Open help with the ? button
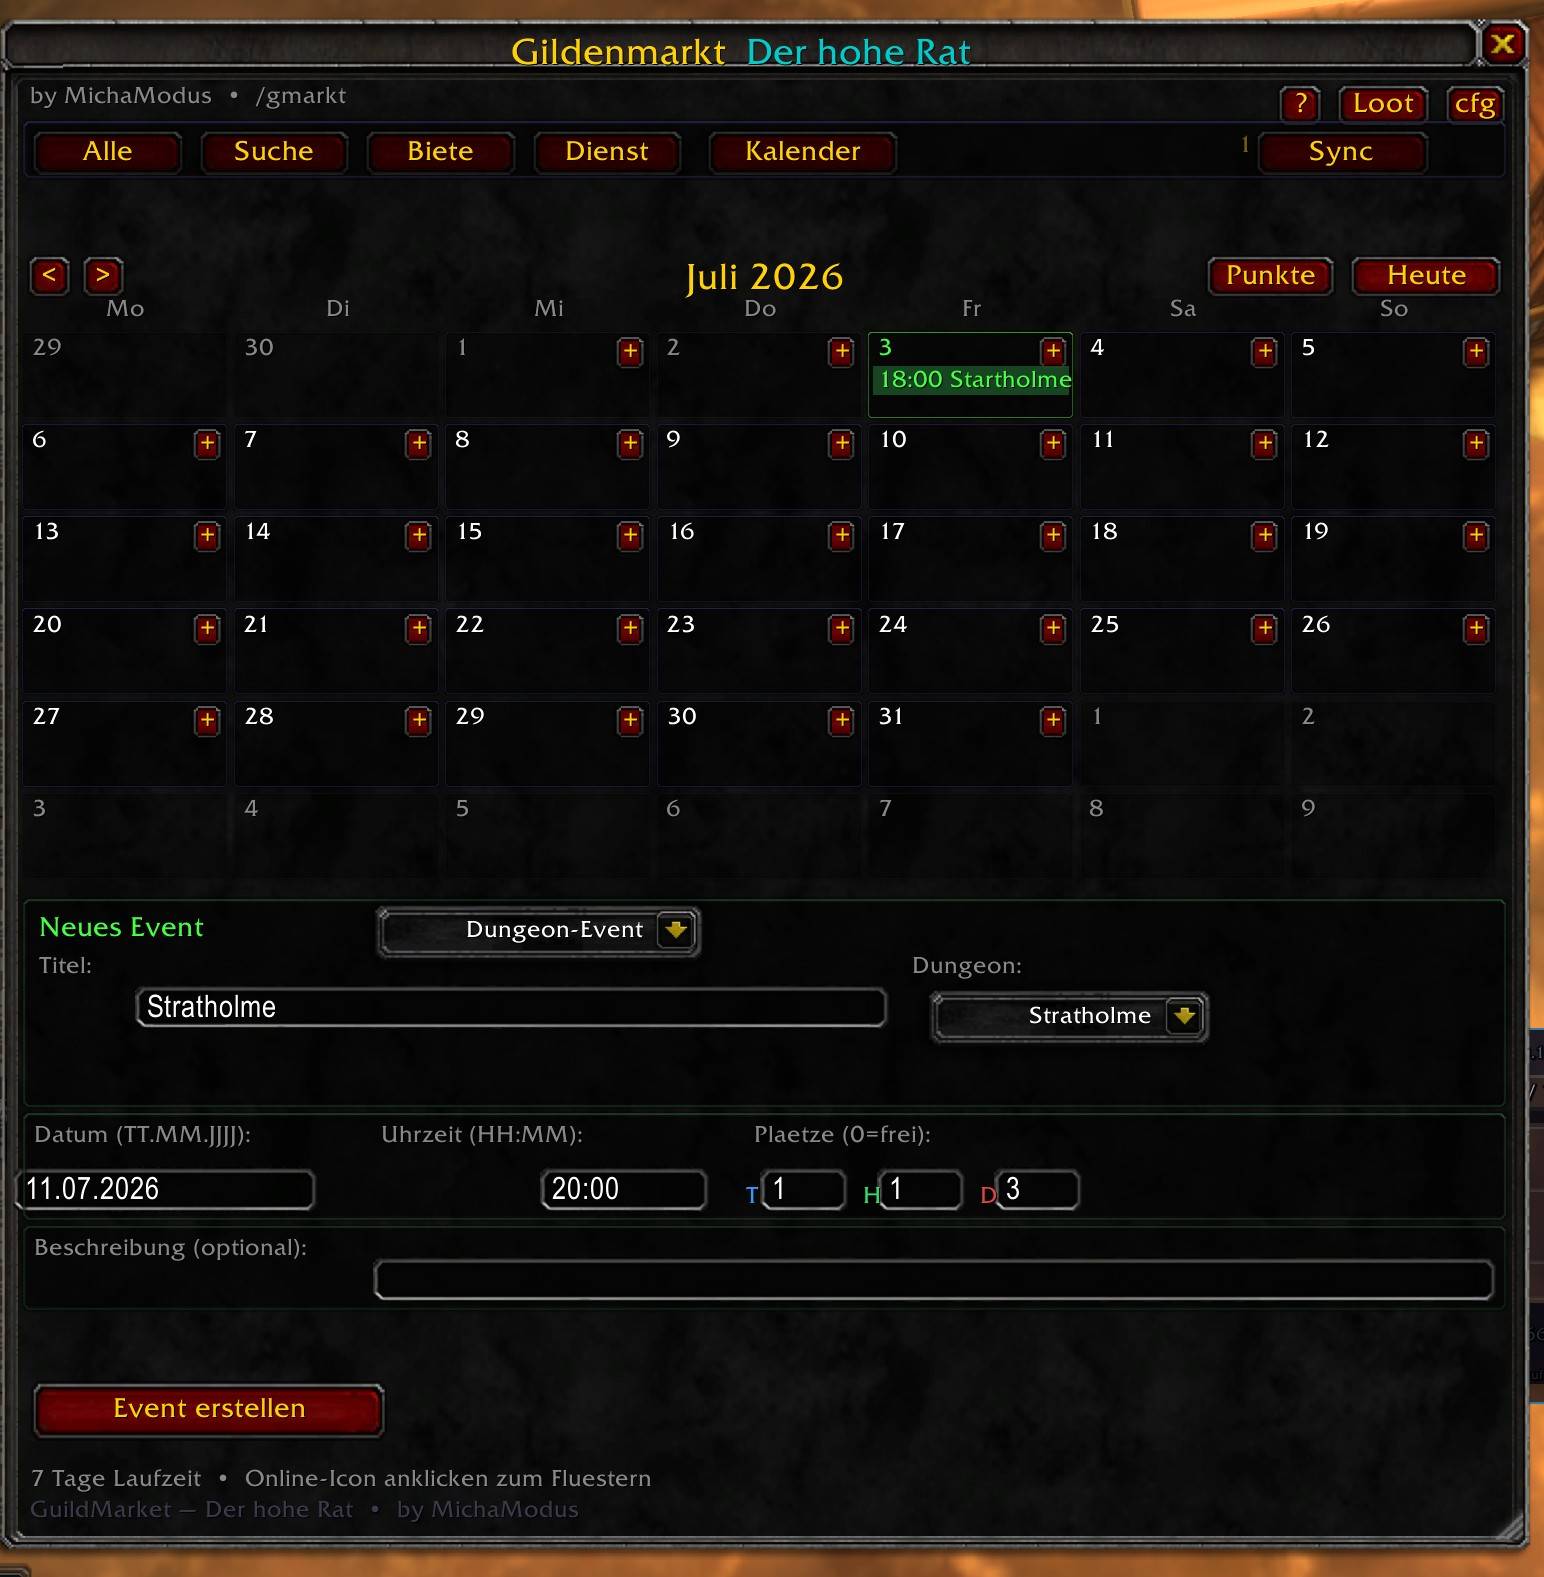The width and height of the screenshot is (1544, 1577). (1300, 104)
